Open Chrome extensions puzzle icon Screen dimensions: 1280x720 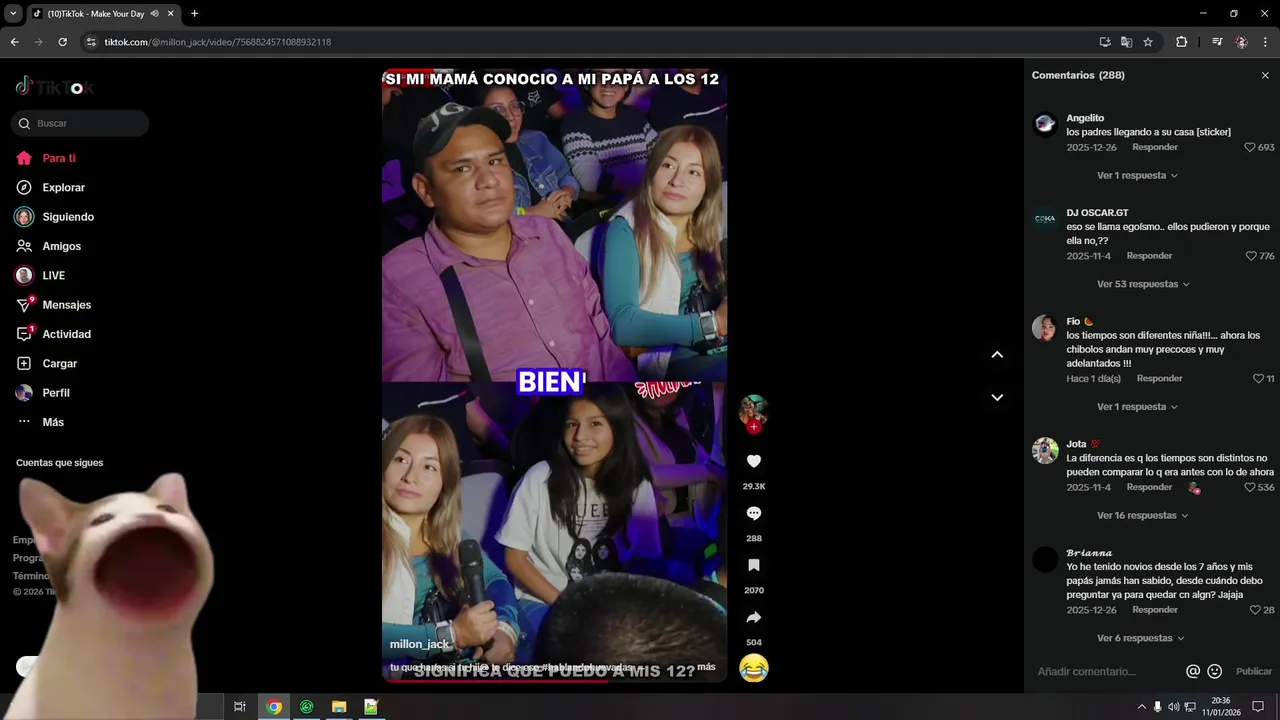point(1181,42)
